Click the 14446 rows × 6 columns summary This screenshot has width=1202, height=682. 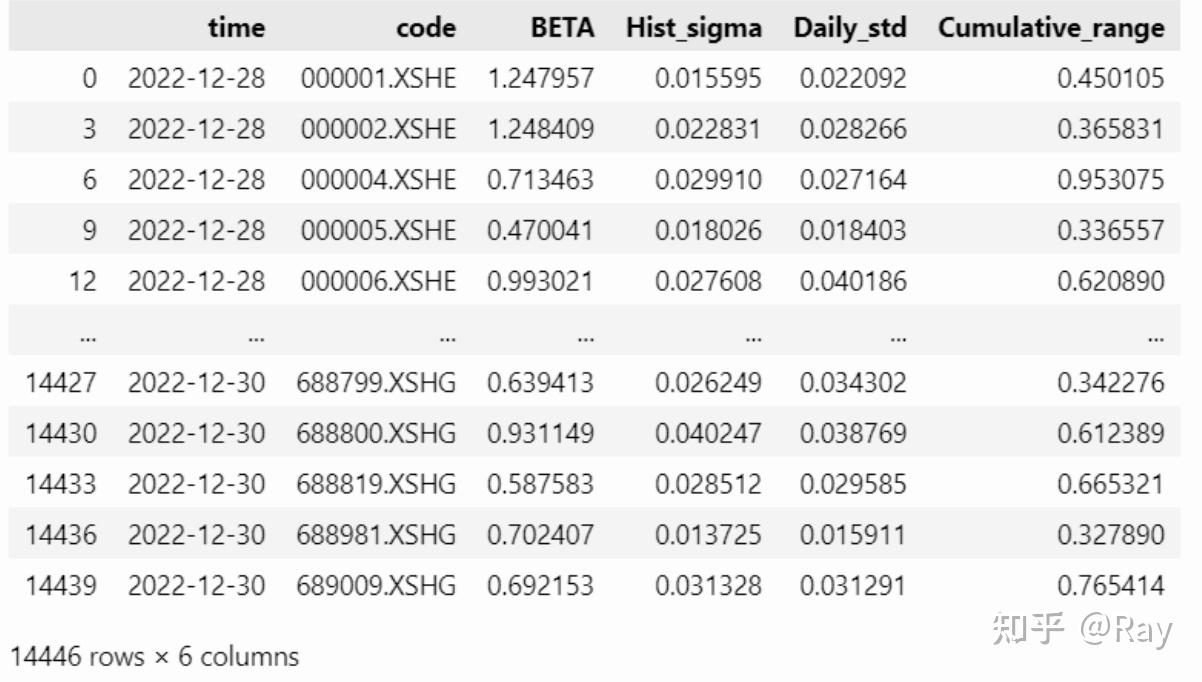[x=154, y=657]
